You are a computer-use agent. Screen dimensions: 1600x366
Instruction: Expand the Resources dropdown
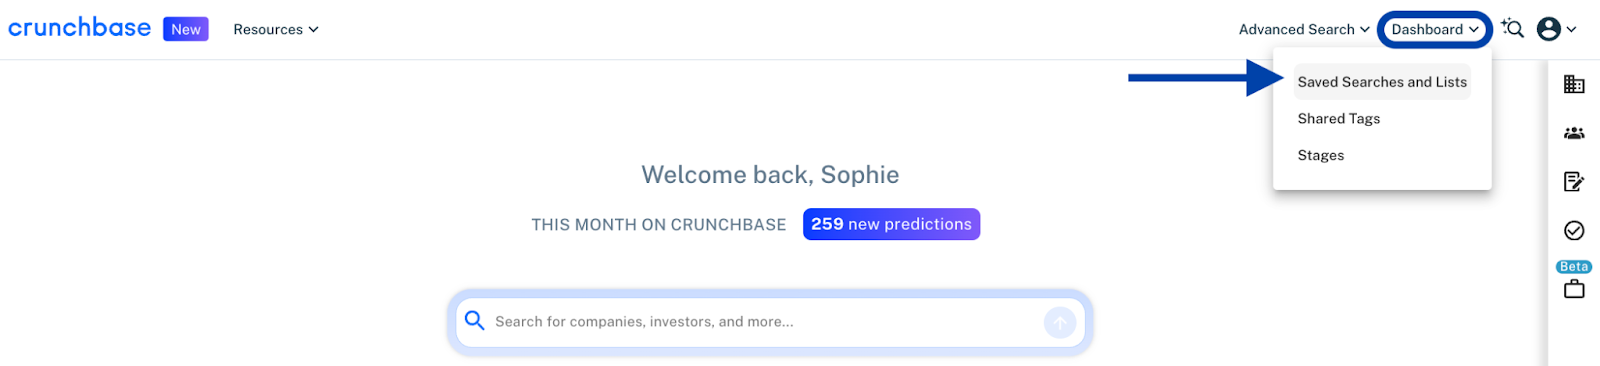pos(276,30)
